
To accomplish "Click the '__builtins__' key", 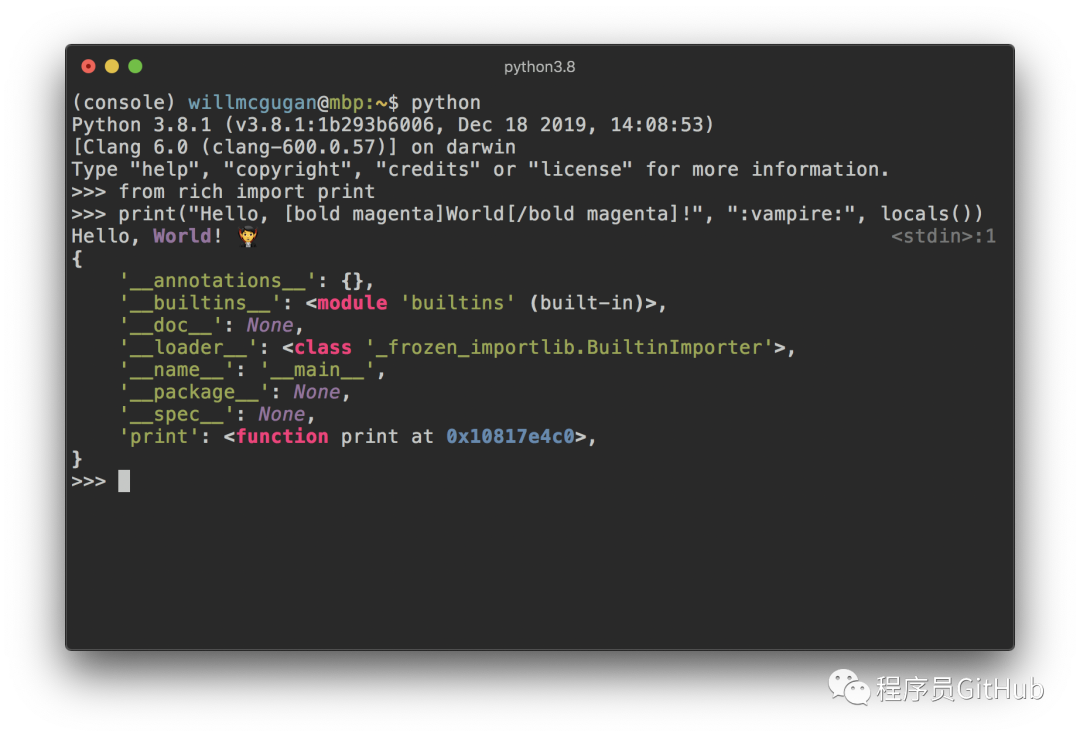I will [x=200, y=302].
